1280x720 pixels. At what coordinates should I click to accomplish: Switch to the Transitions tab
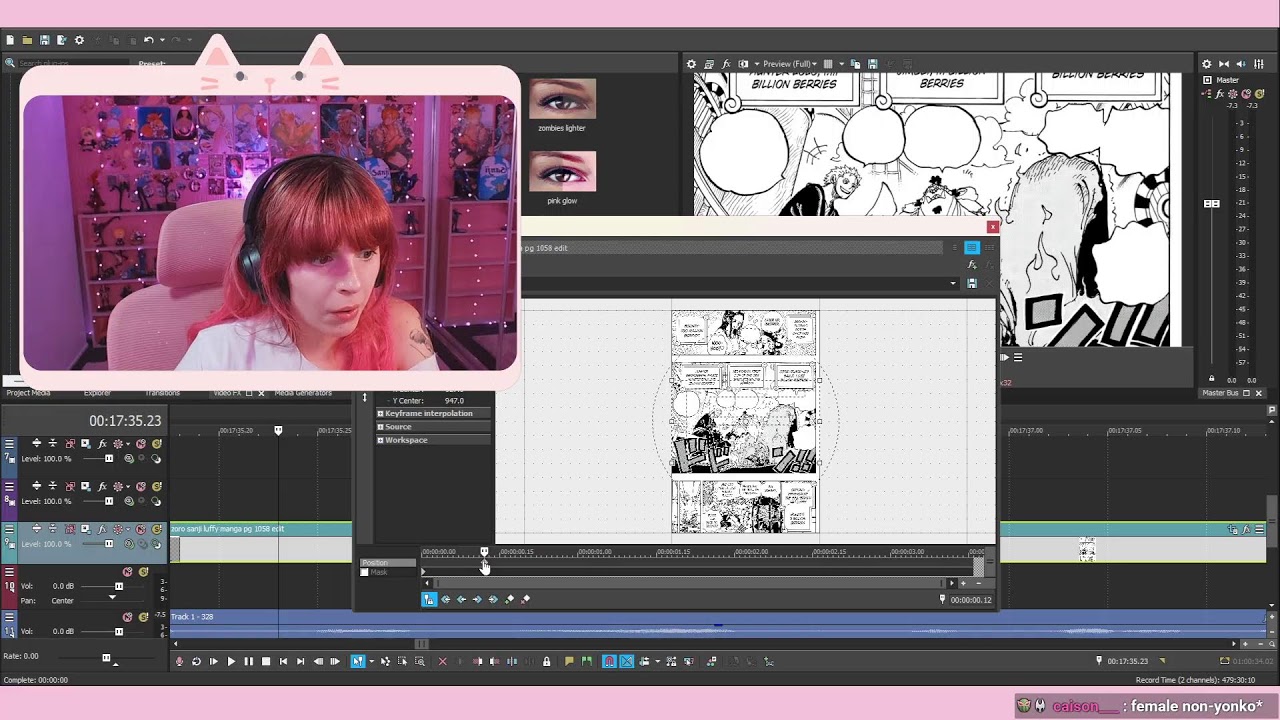click(162, 393)
